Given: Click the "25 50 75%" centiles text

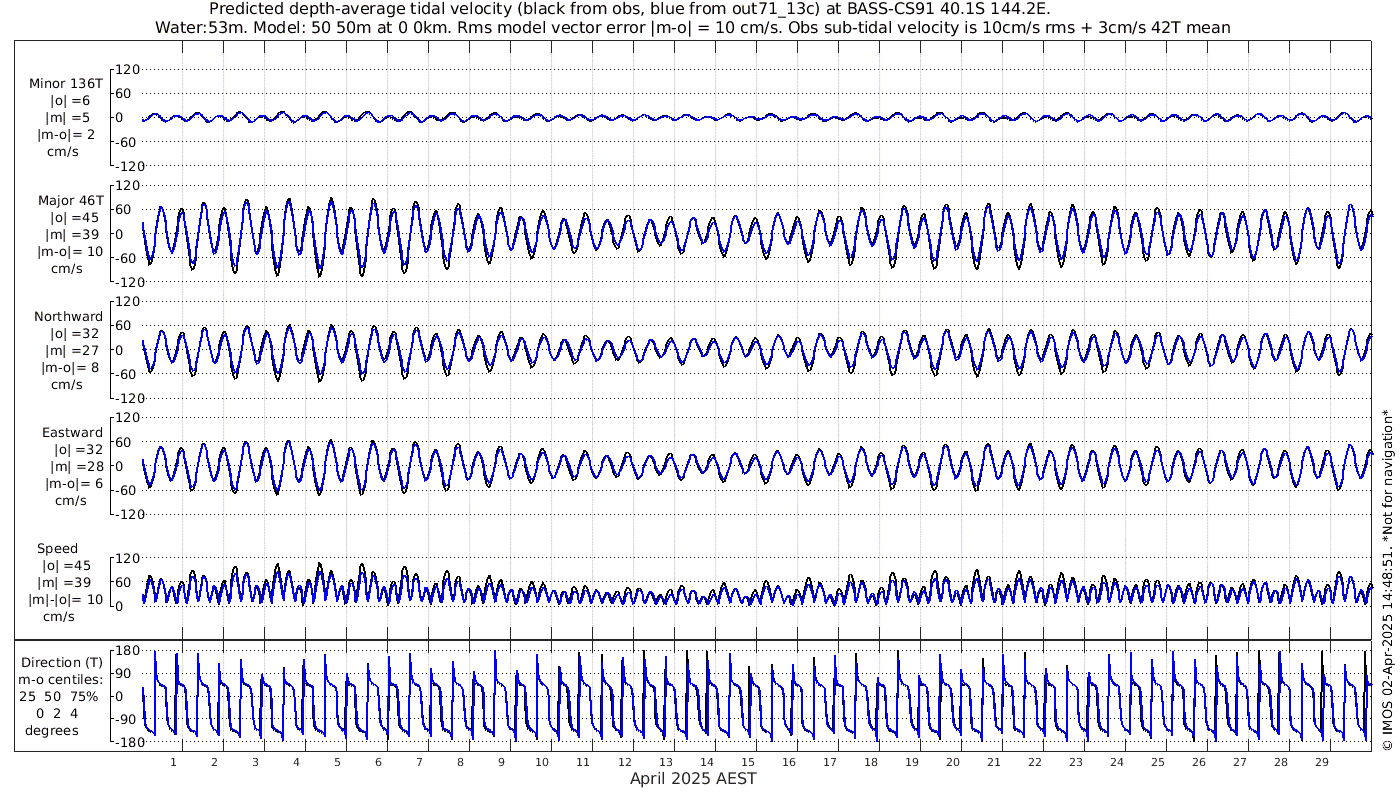Looking at the screenshot, I should coord(65,696).
